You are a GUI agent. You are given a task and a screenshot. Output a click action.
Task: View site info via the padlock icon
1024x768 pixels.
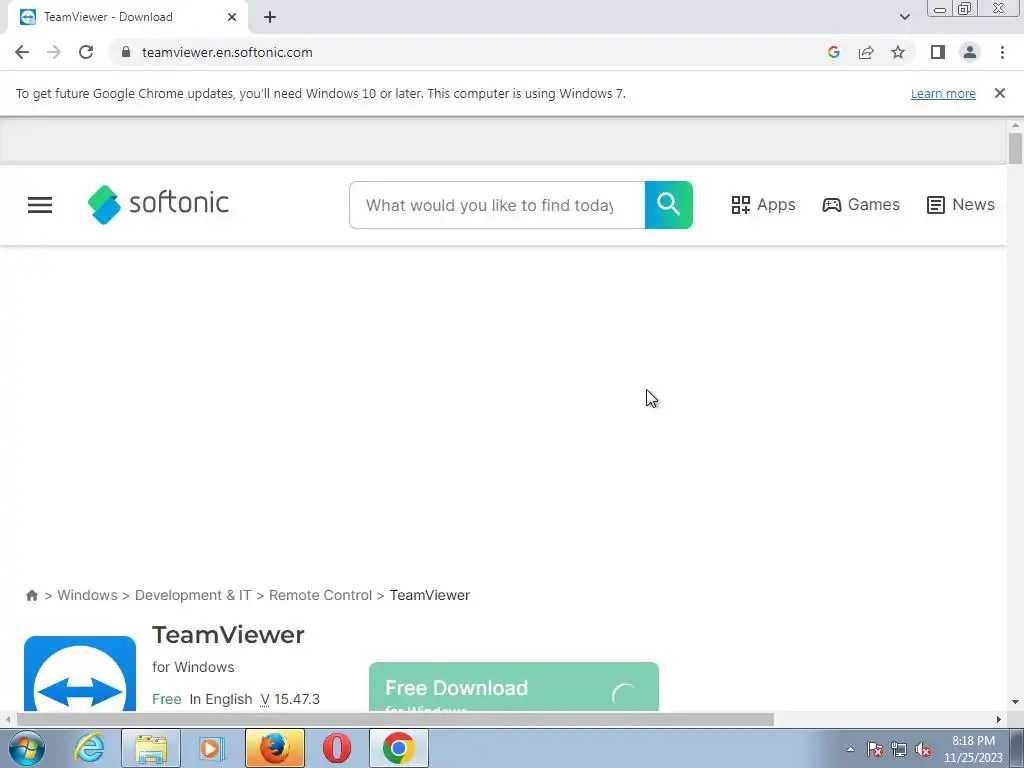pos(126,52)
